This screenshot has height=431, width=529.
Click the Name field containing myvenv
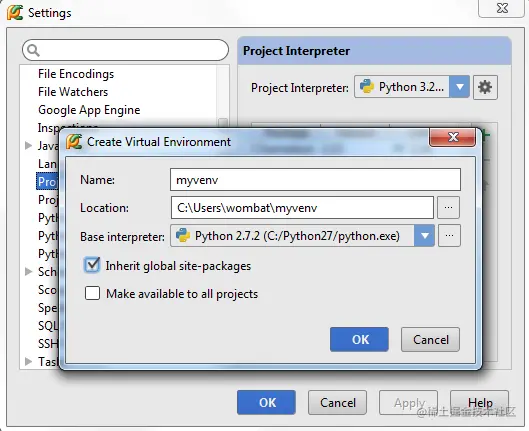click(315, 179)
